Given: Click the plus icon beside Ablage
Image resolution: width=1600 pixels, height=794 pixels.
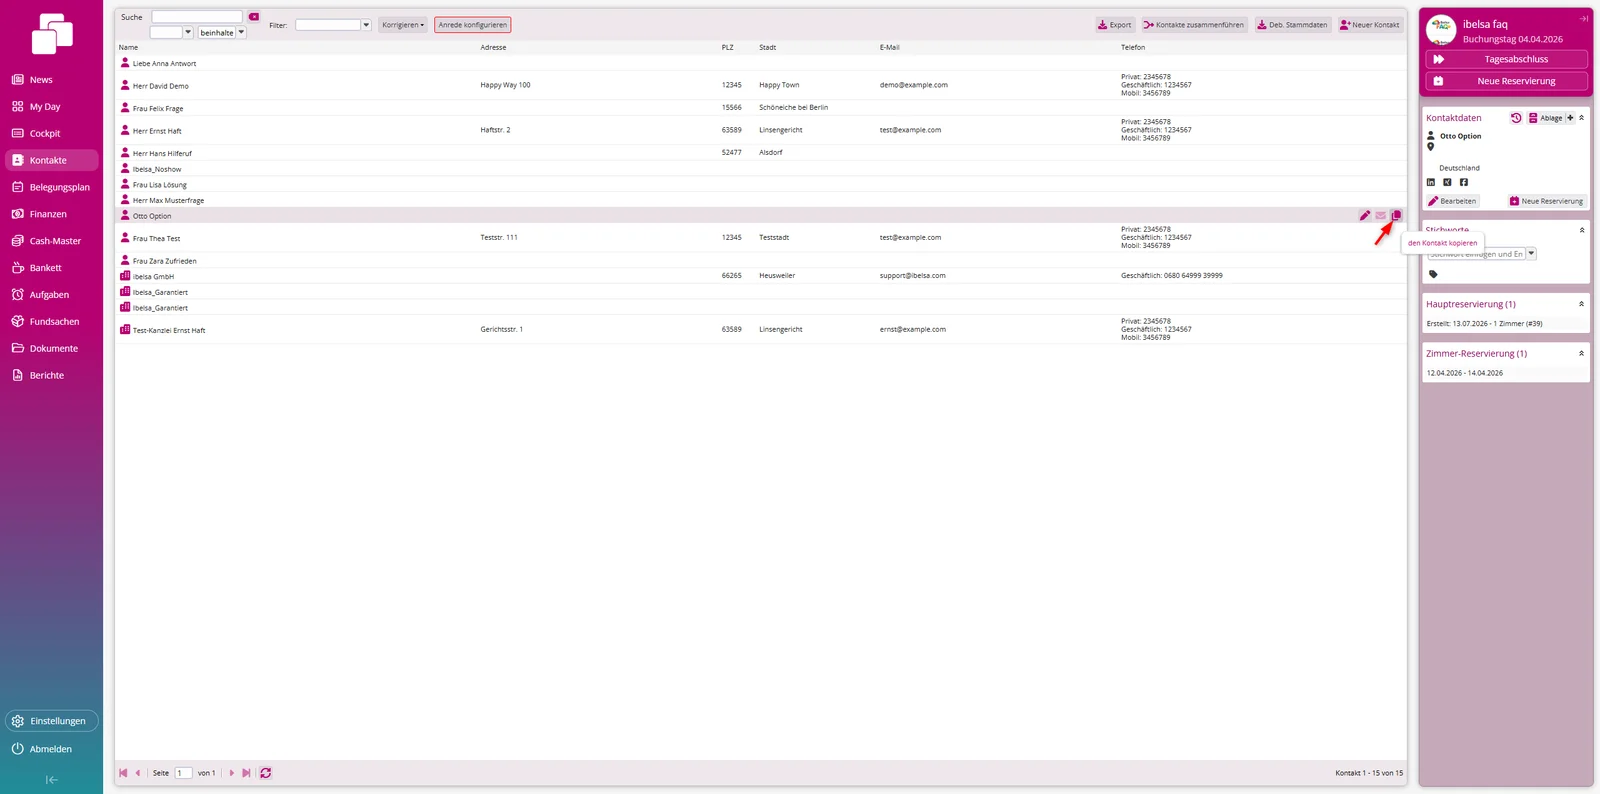Looking at the screenshot, I should pyautogui.click(x=1570, y=118).
